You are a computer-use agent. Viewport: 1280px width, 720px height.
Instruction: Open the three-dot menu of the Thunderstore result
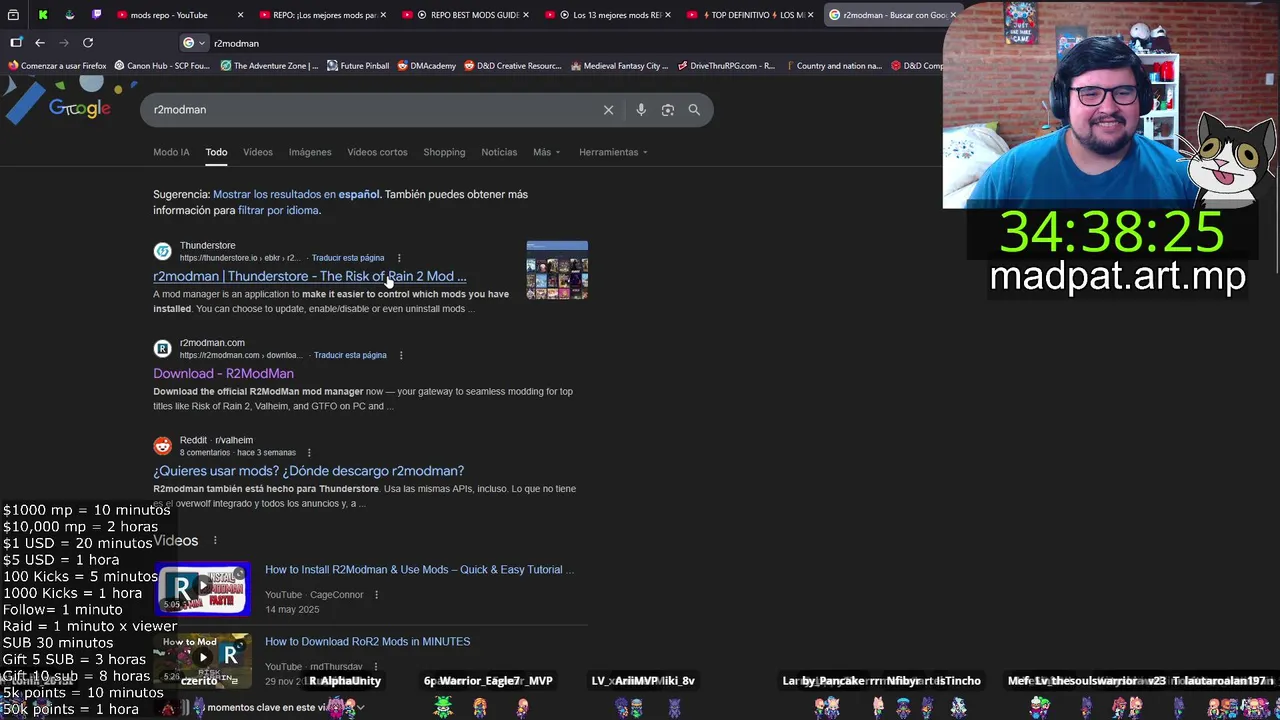[399, 258]
